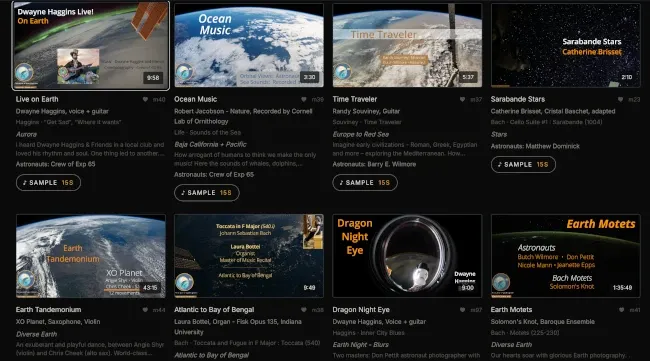
Task: Favorite Sarabande Stars with heart icon
Action: (621, 99)
